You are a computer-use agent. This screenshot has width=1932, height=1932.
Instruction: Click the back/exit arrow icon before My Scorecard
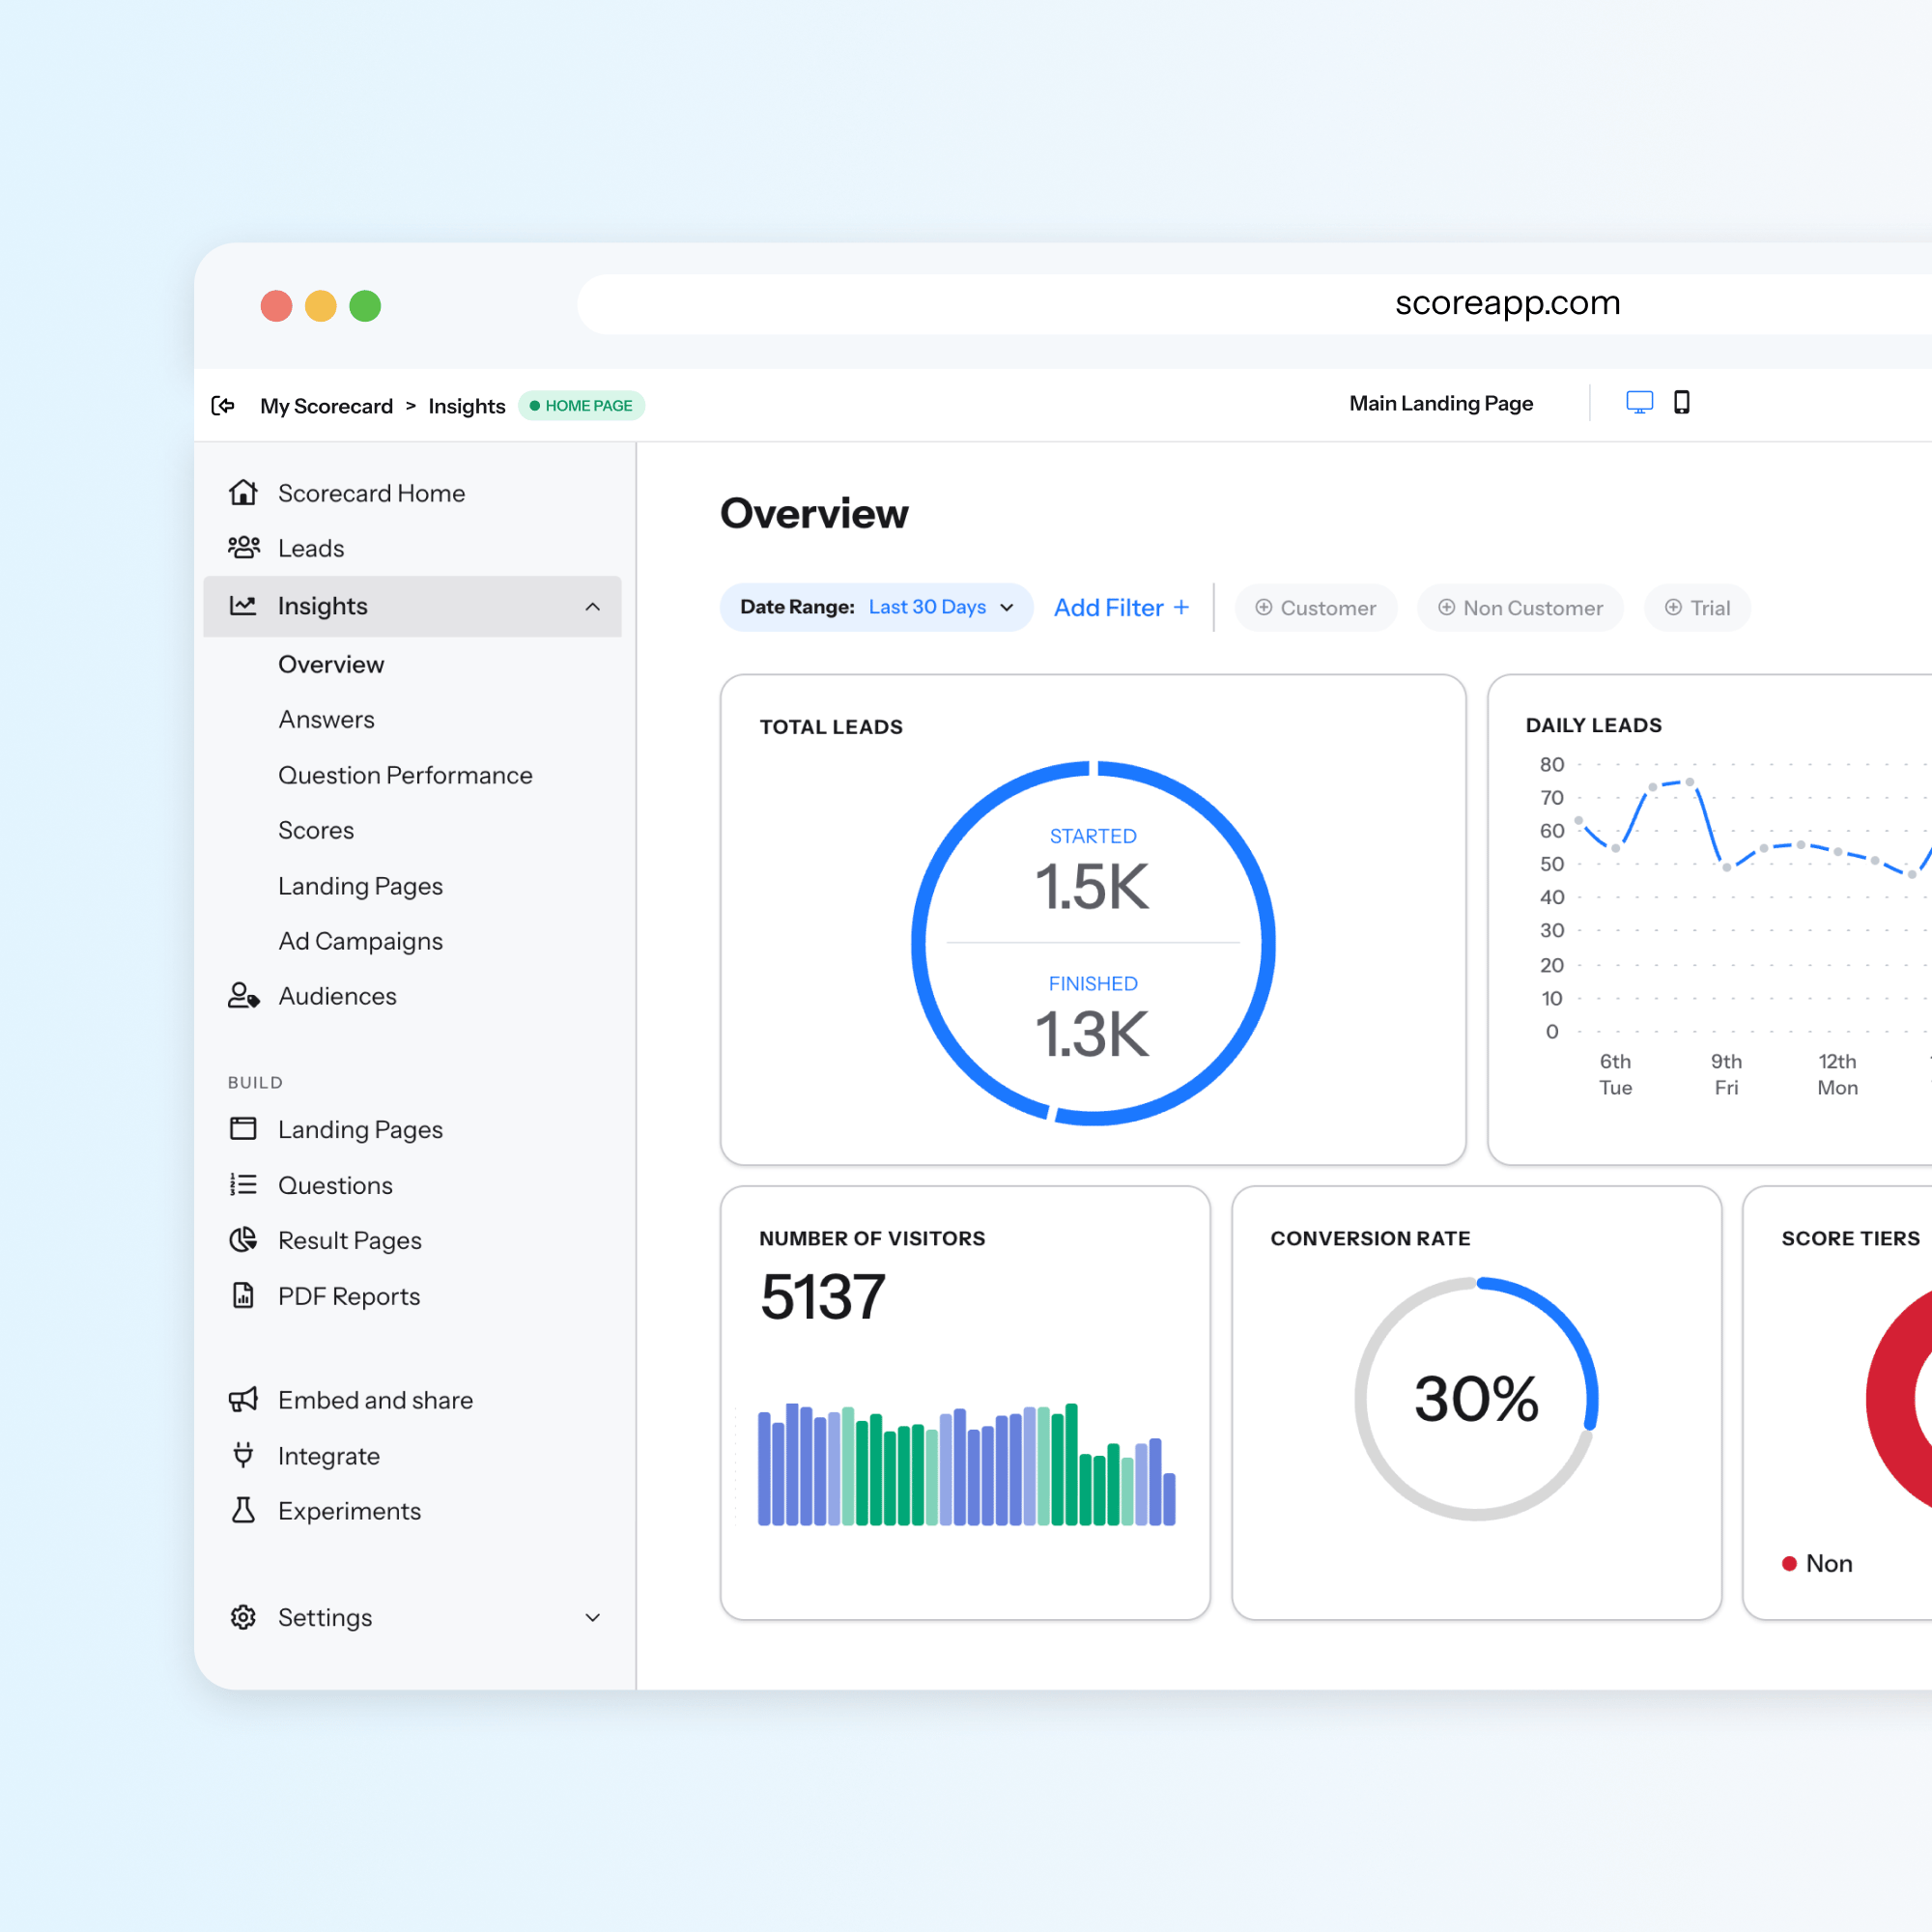tap(223, 405)
